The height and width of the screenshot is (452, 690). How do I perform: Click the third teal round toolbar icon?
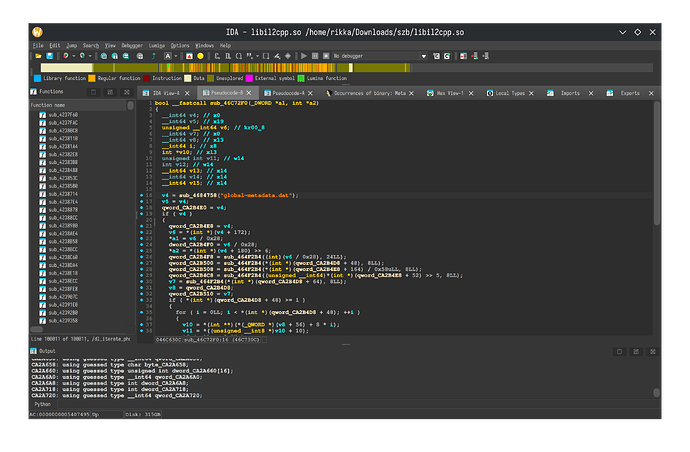point(125,56)
